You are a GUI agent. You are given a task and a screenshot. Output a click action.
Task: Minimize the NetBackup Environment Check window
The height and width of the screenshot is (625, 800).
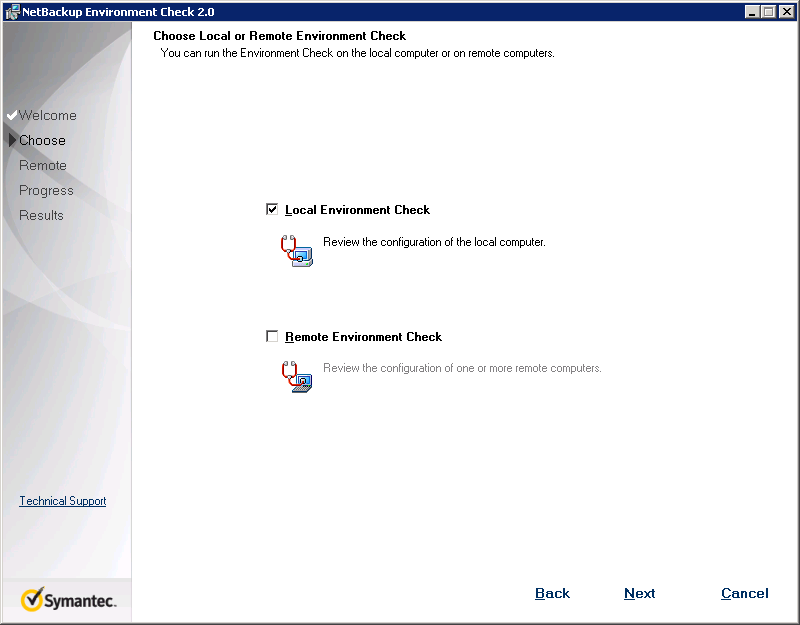click(752, 12)
